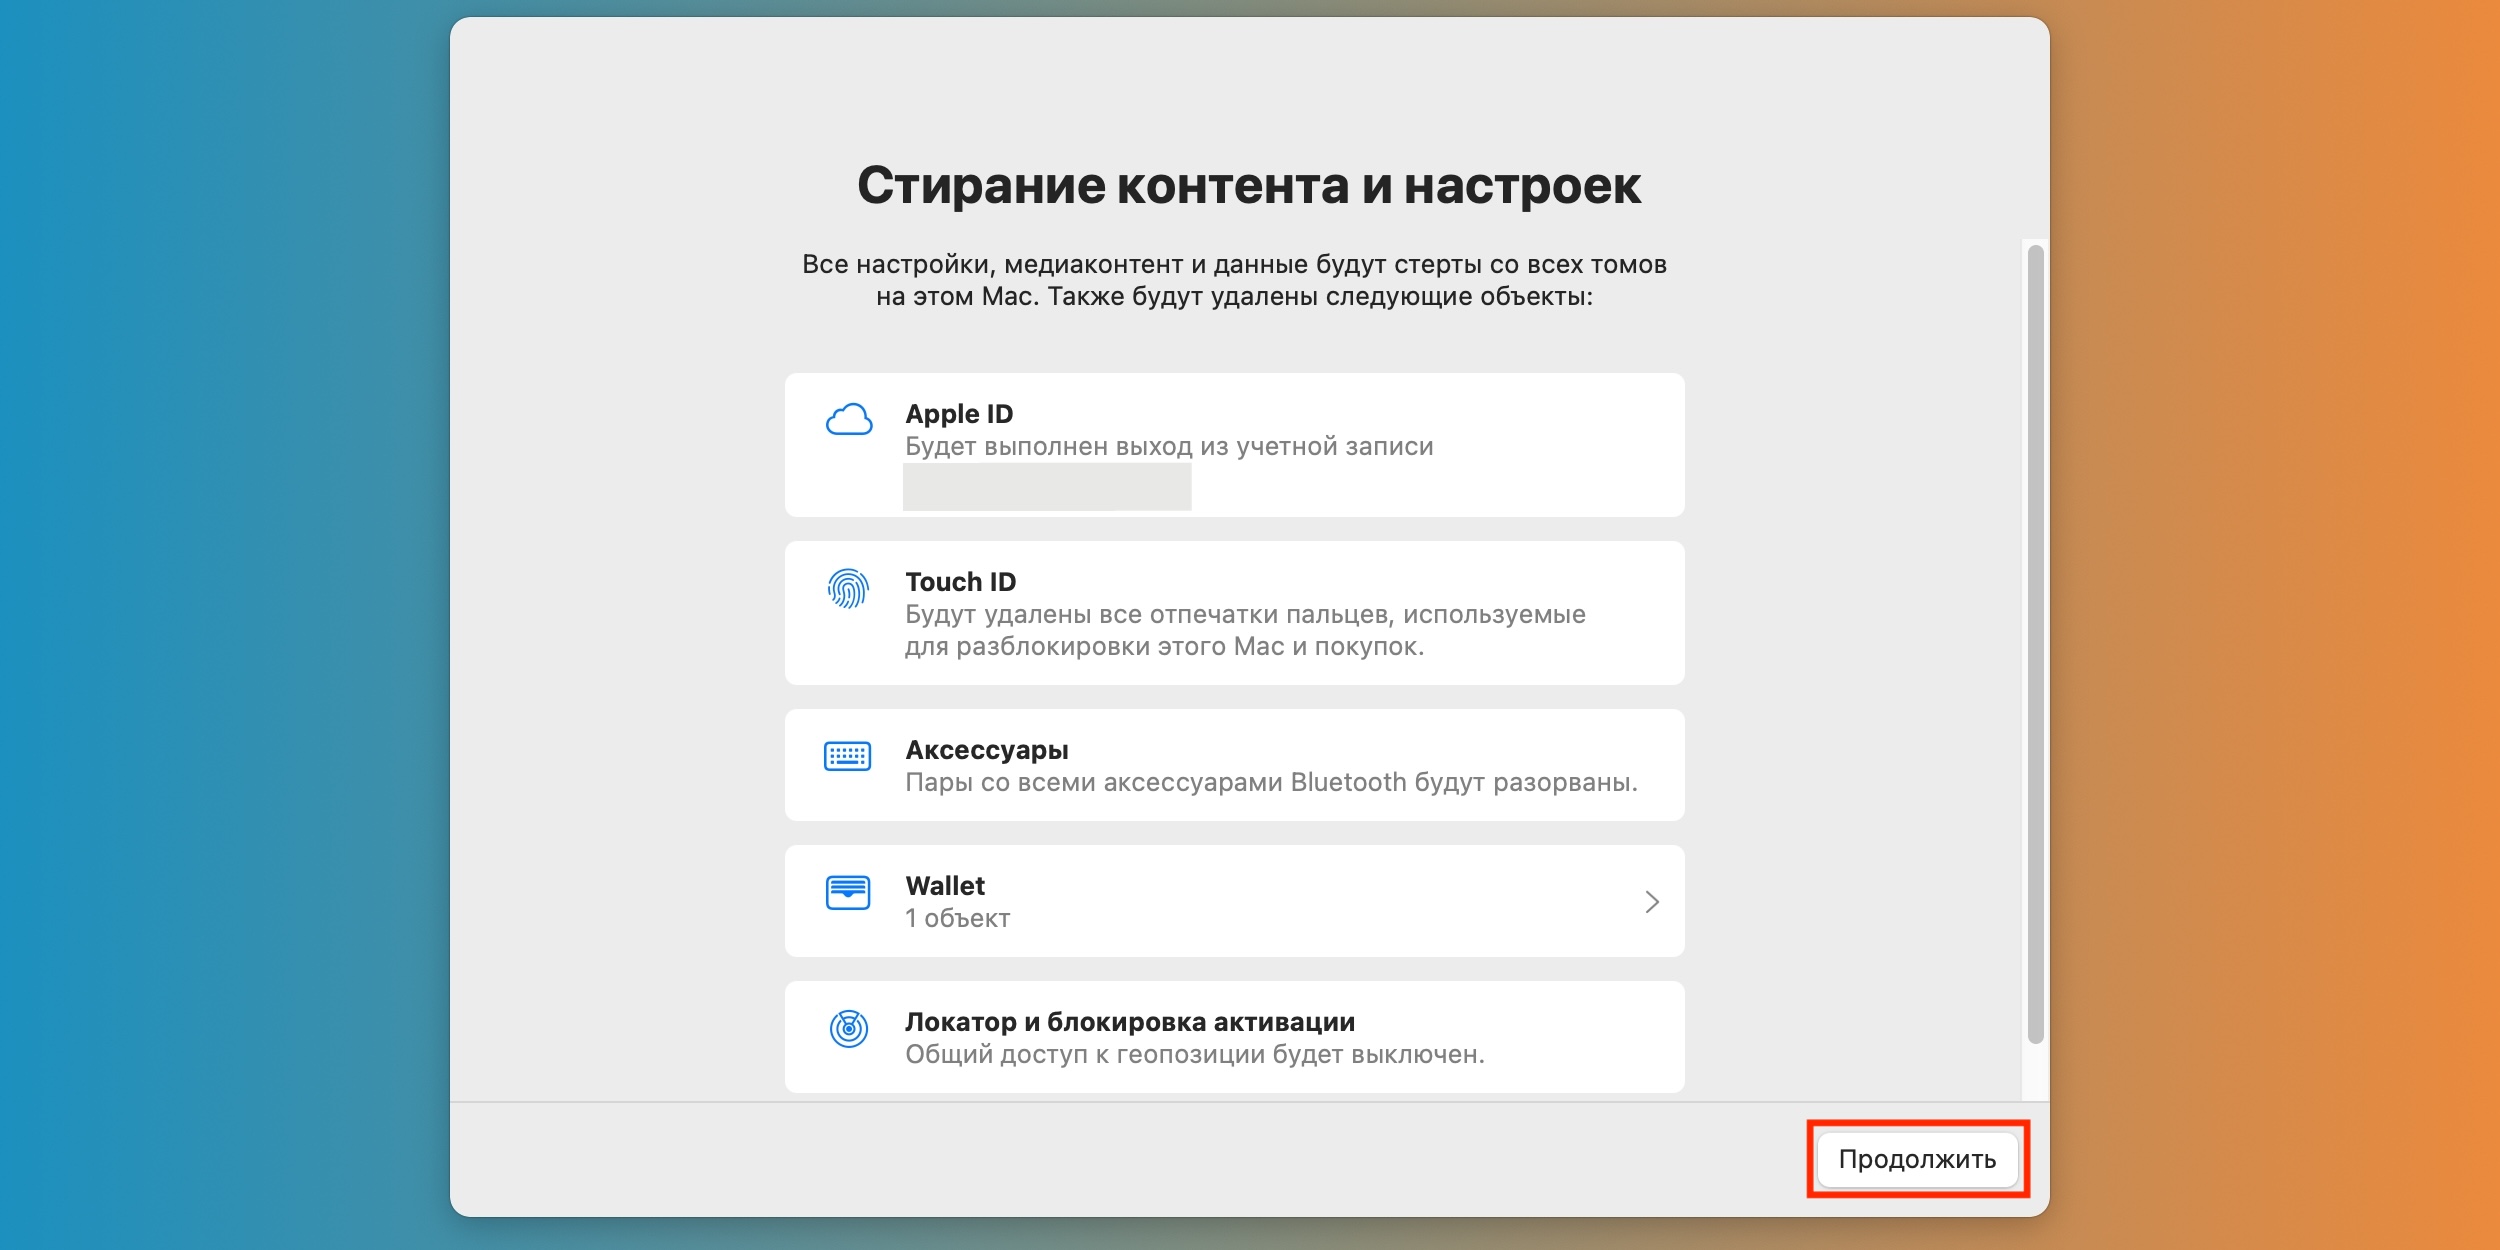Click 'Локатор и блокировка активации' heading
Viewport: 2500px width, 1250px height.
click(x=1130, y=1022)
